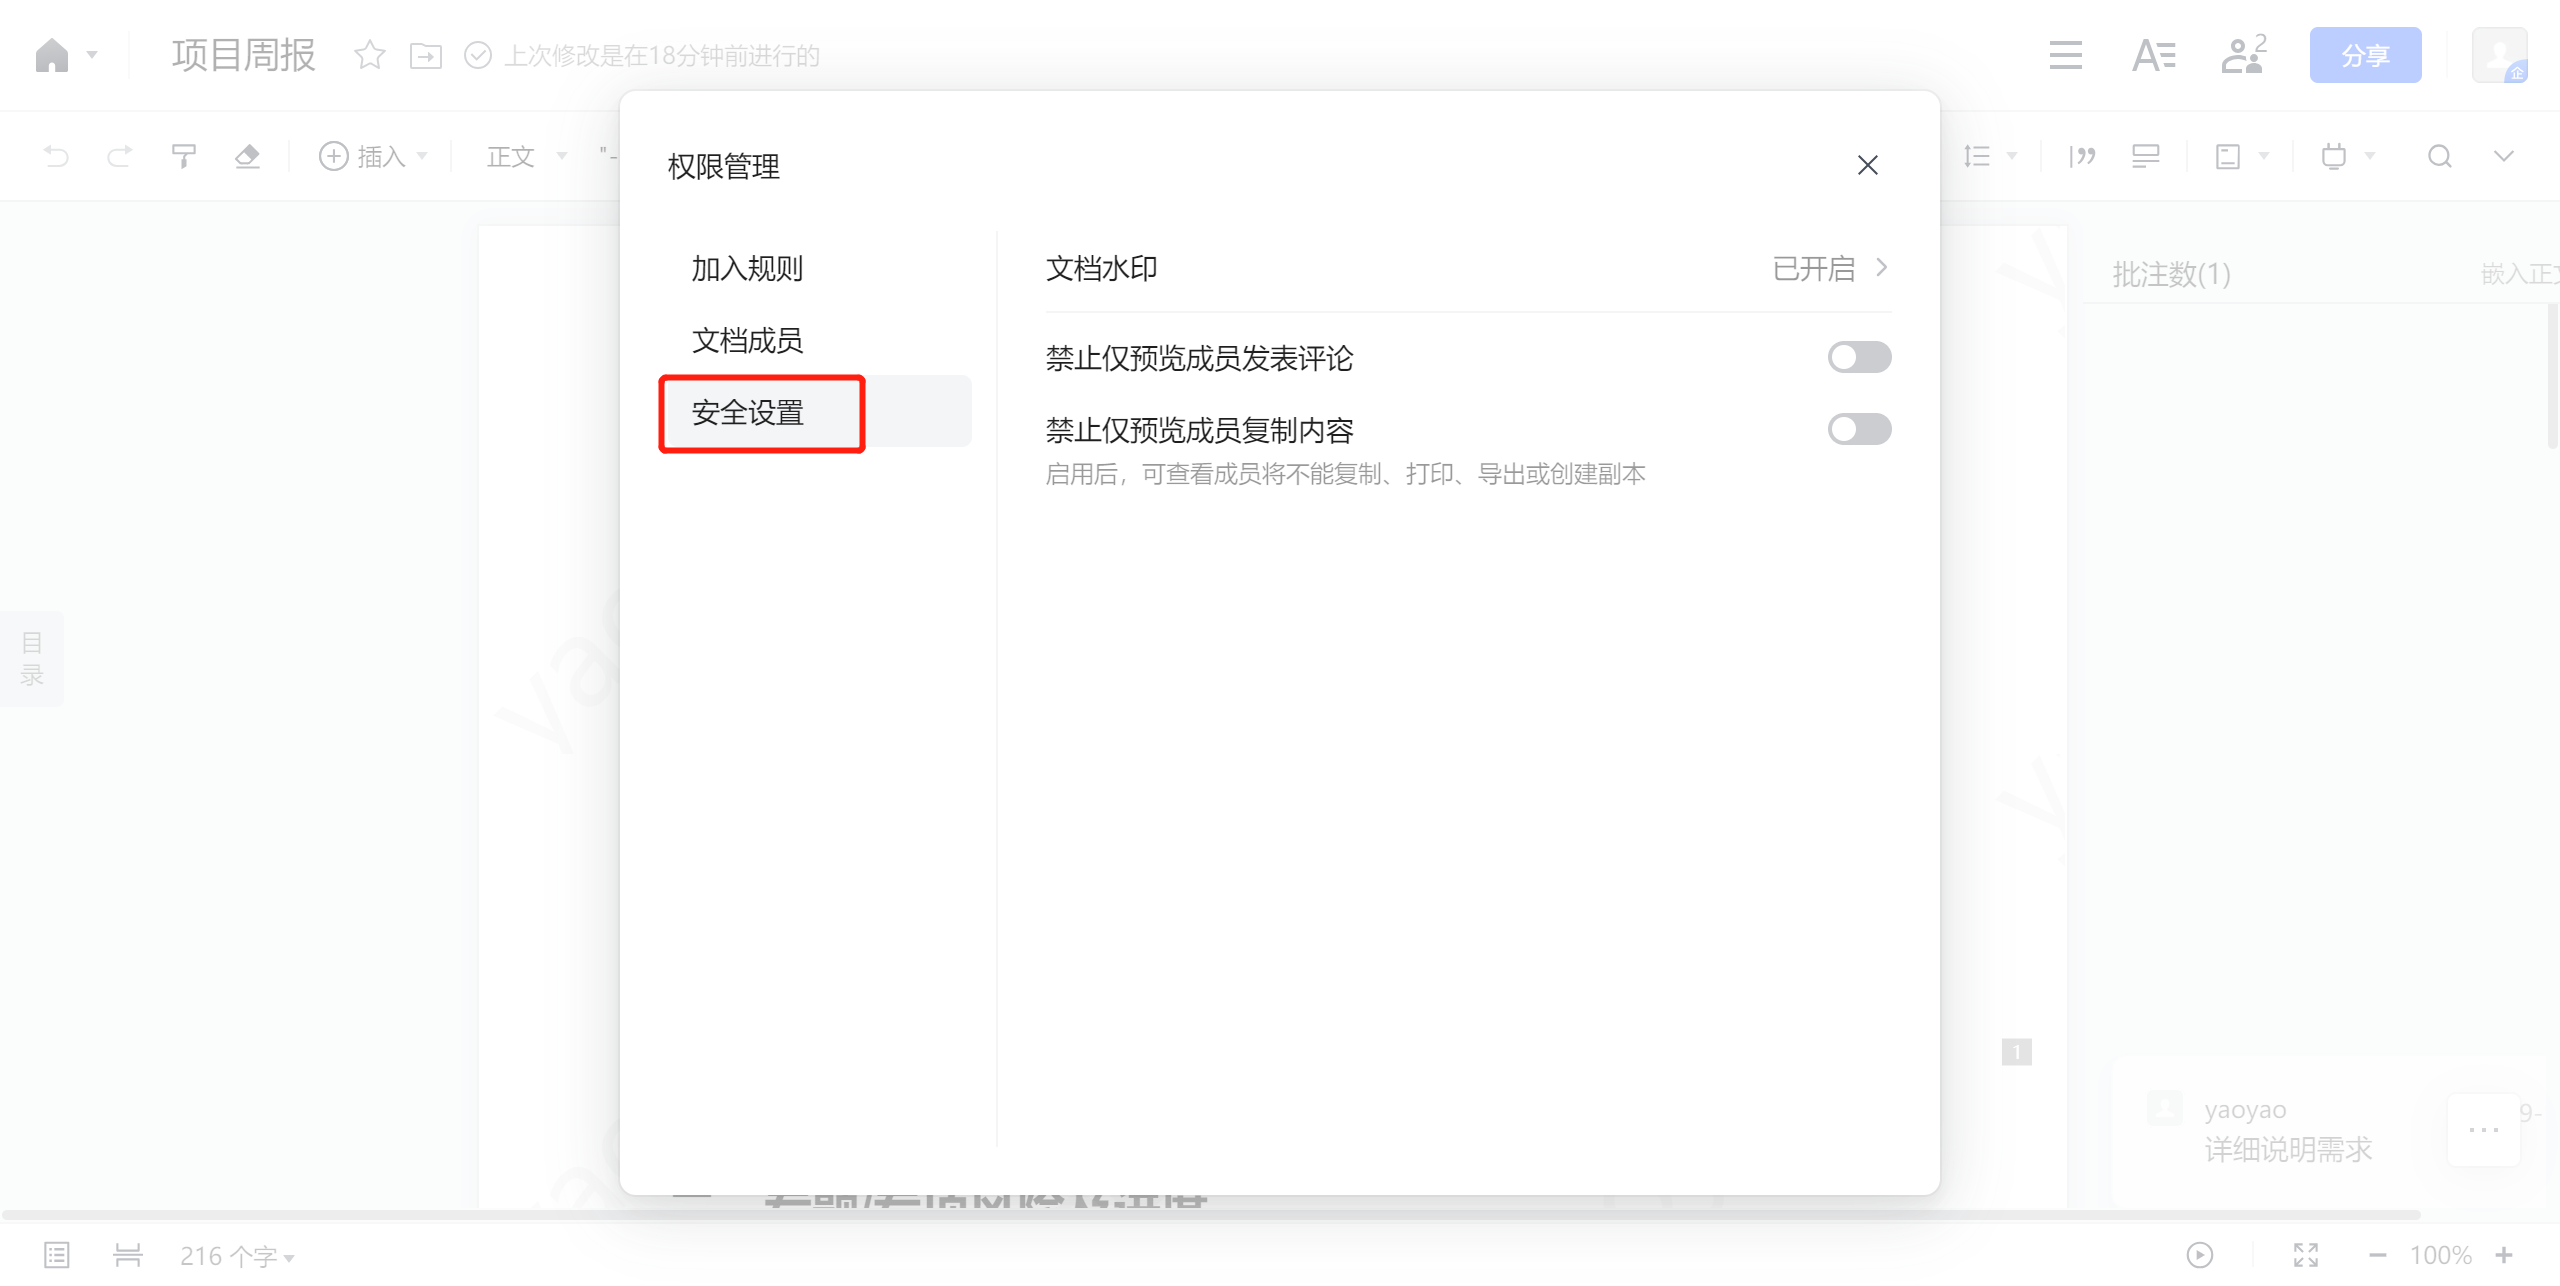Click the eraser clear-format icon
This screenshot has width=2560, height=1286.
tap(247, 156)
